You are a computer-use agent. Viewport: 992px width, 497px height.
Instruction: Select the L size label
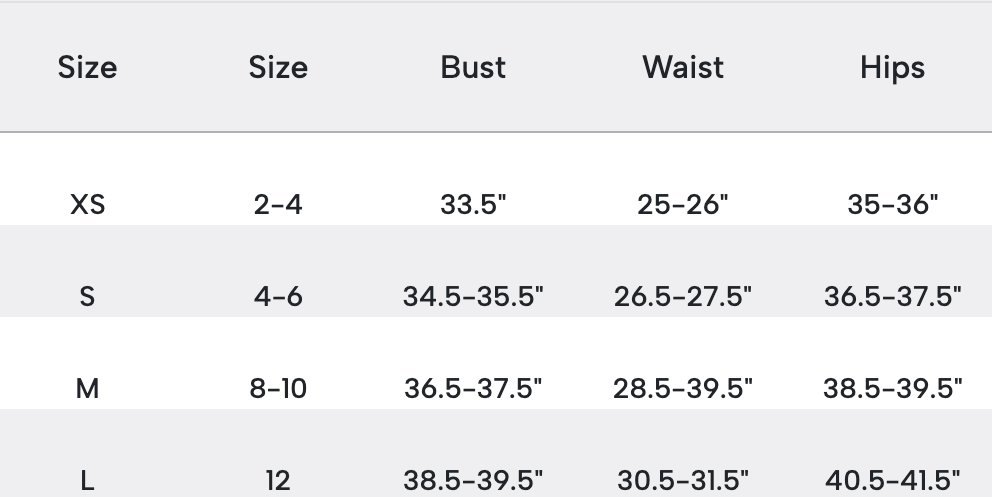pos(87,480)
